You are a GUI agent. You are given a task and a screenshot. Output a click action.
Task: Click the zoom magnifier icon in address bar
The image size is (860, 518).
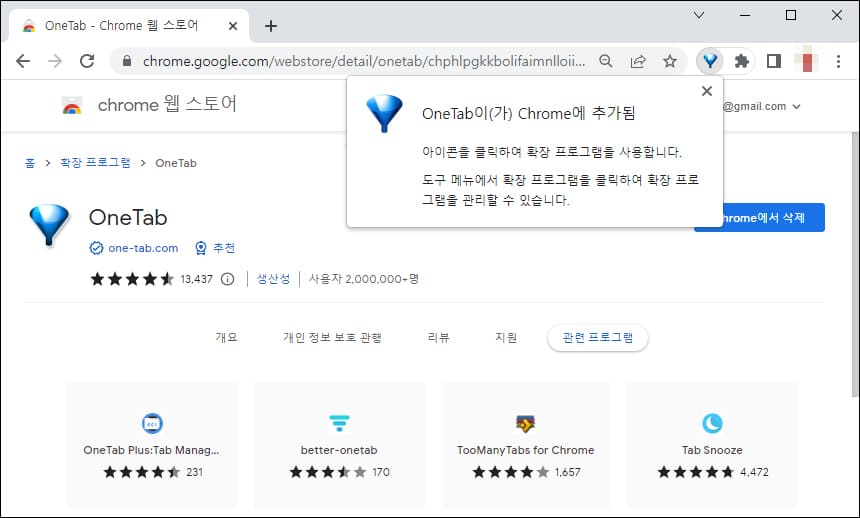[606, 61]
